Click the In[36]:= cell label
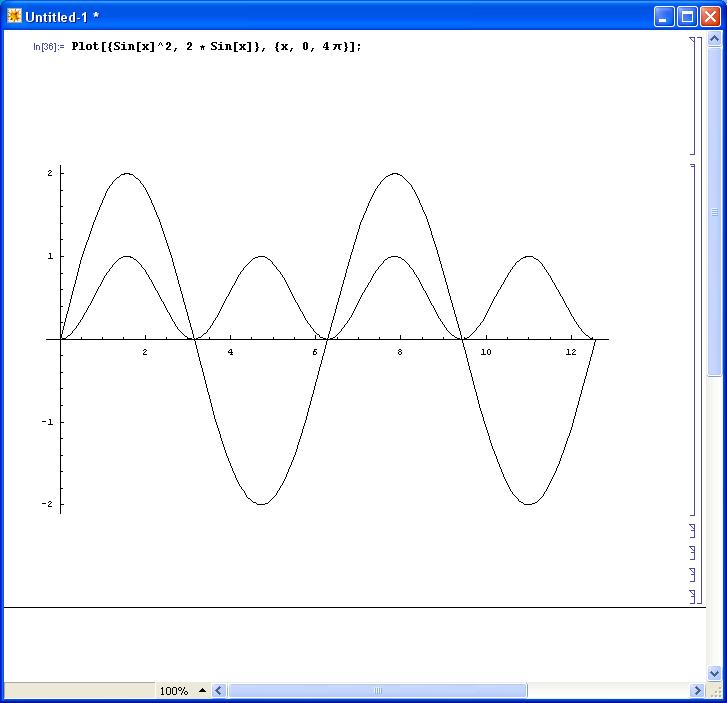Viewport: 727px width, 703px height. (x=48, y=47)
